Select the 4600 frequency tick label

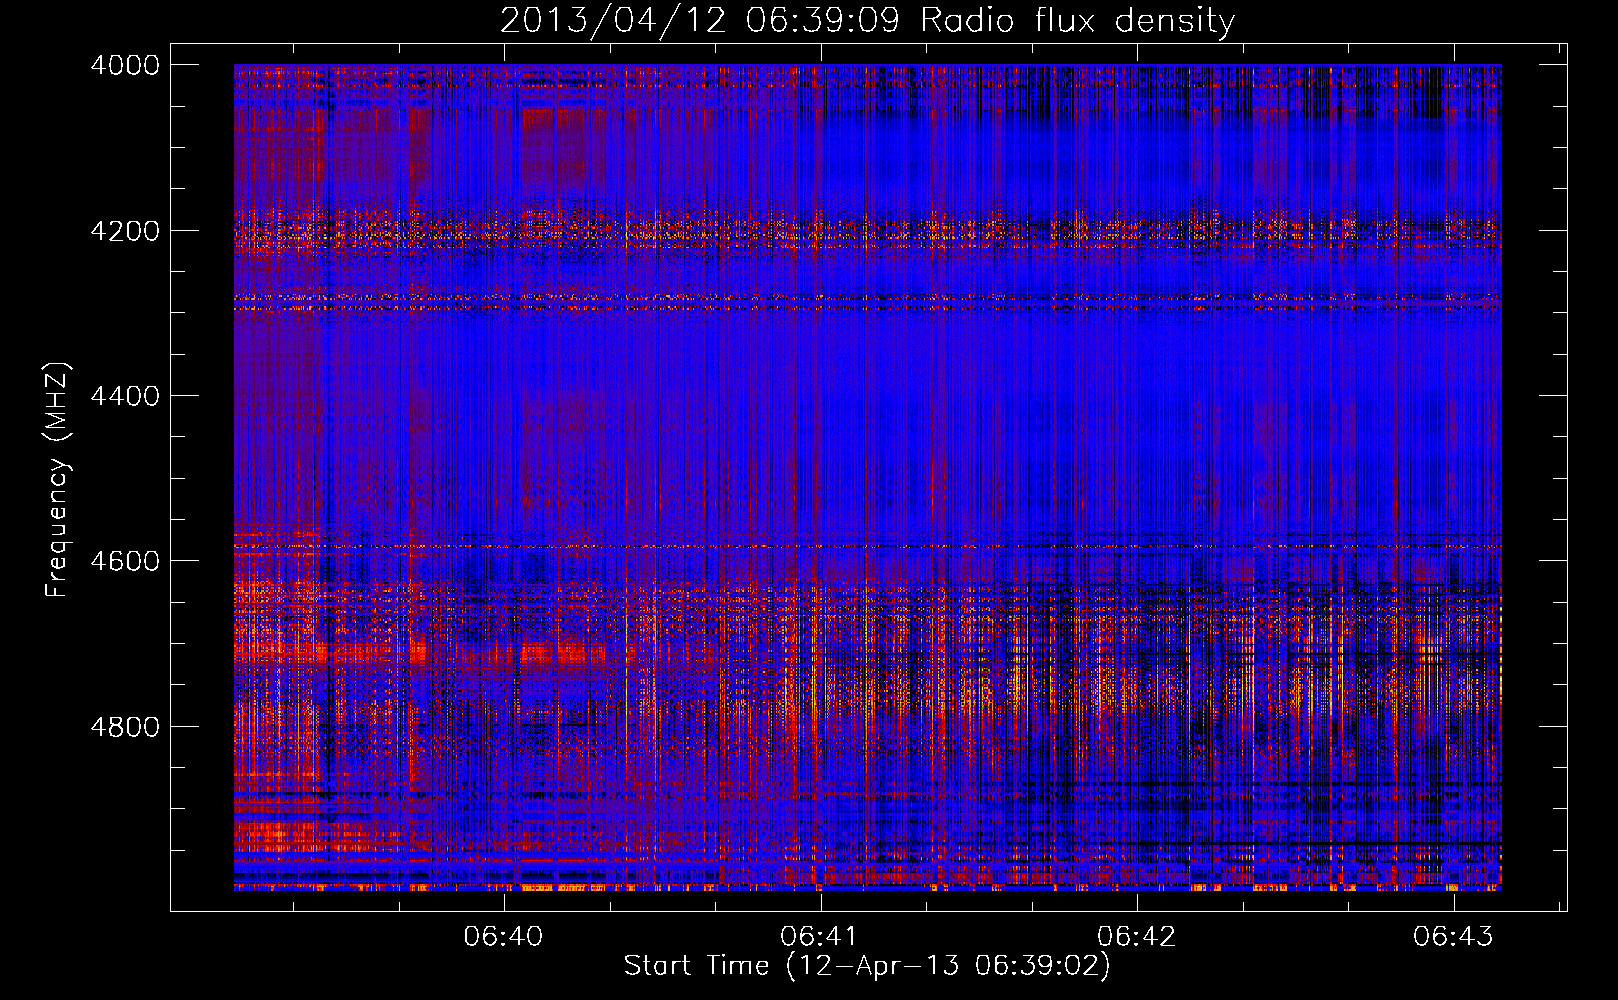coord(125,561)
